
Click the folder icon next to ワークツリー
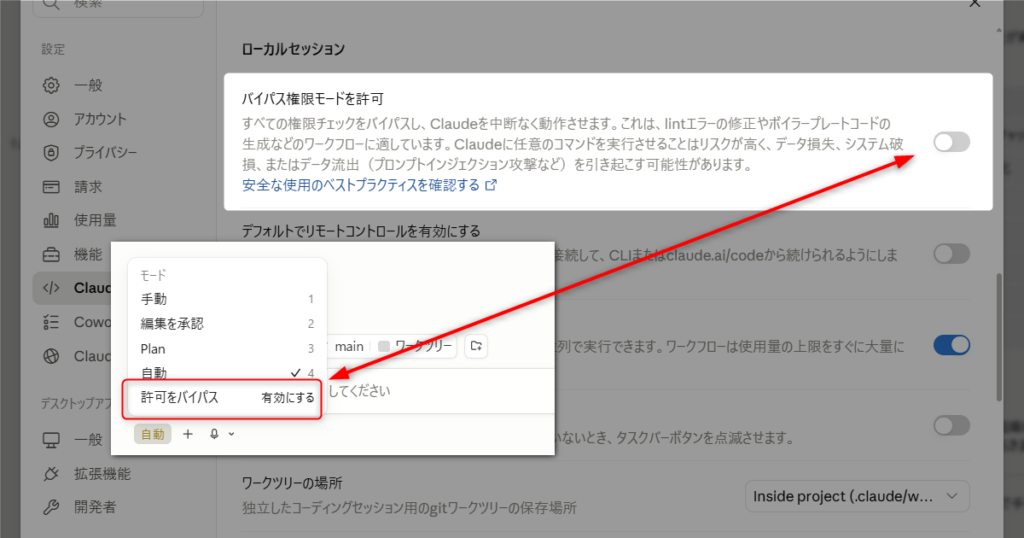[x=476, y=346]
